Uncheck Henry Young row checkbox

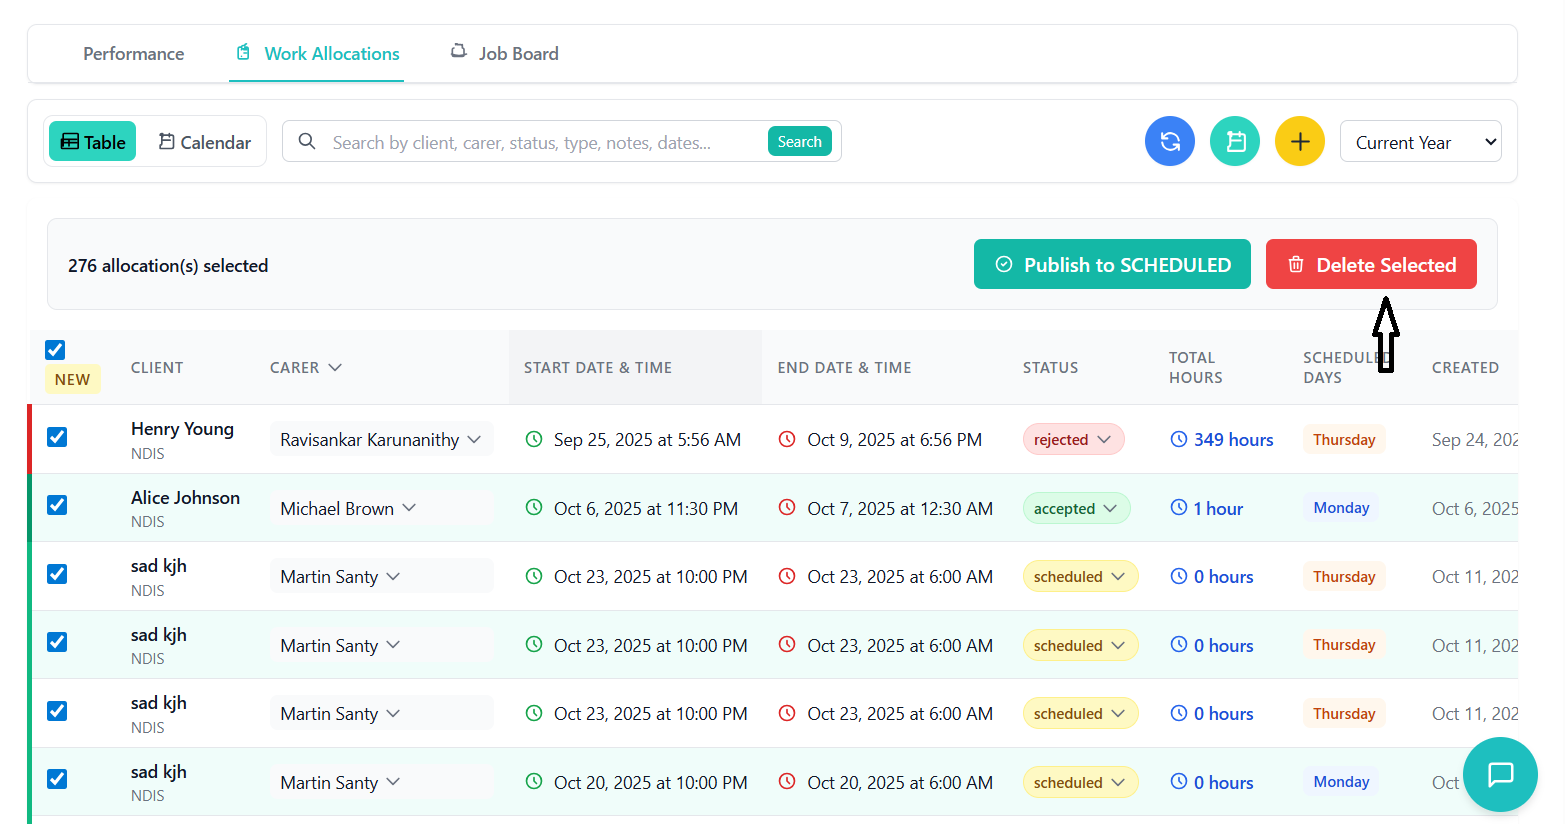coord(57,437)
